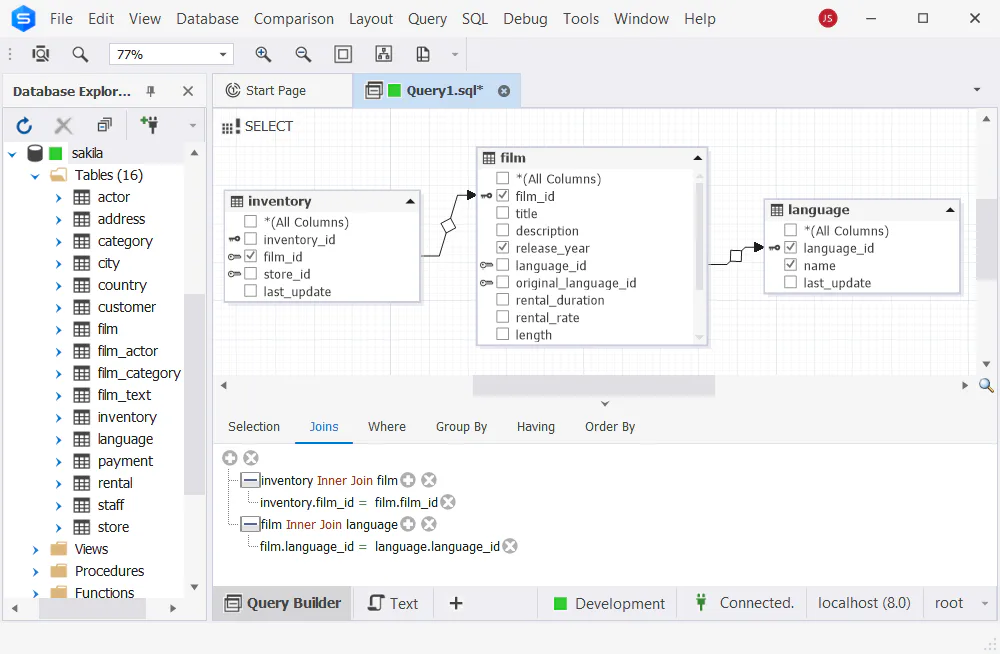Click the Development category indicator

pos(609,604)
